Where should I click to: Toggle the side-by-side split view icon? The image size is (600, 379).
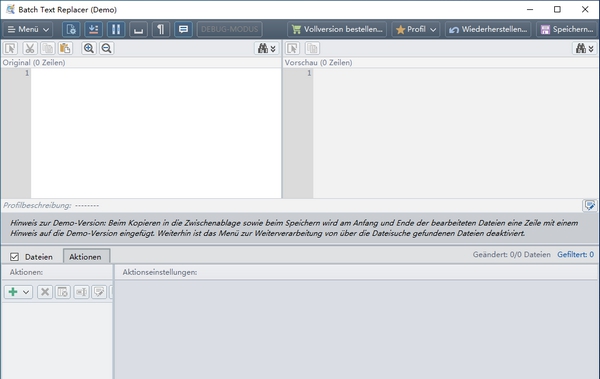point(116,29)
